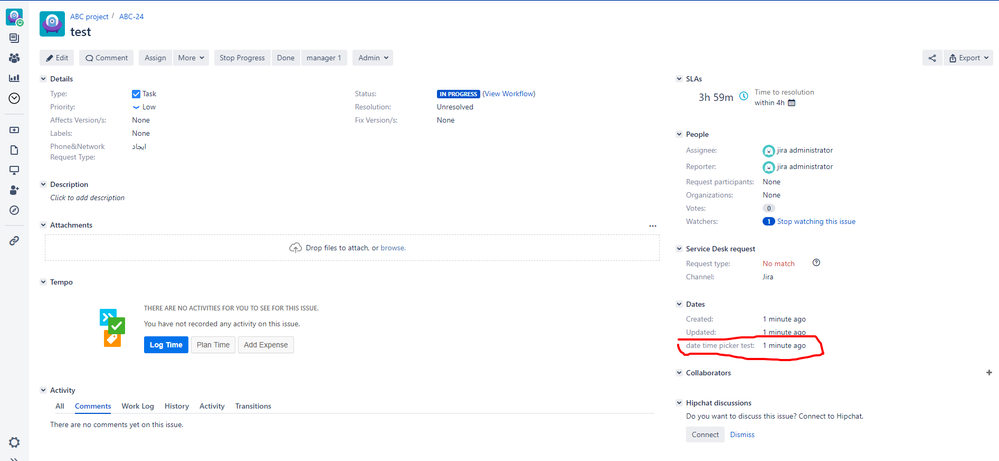Collapse the Details section
The width and height of the screenshot is (999, 461).
tap(43, 79)
